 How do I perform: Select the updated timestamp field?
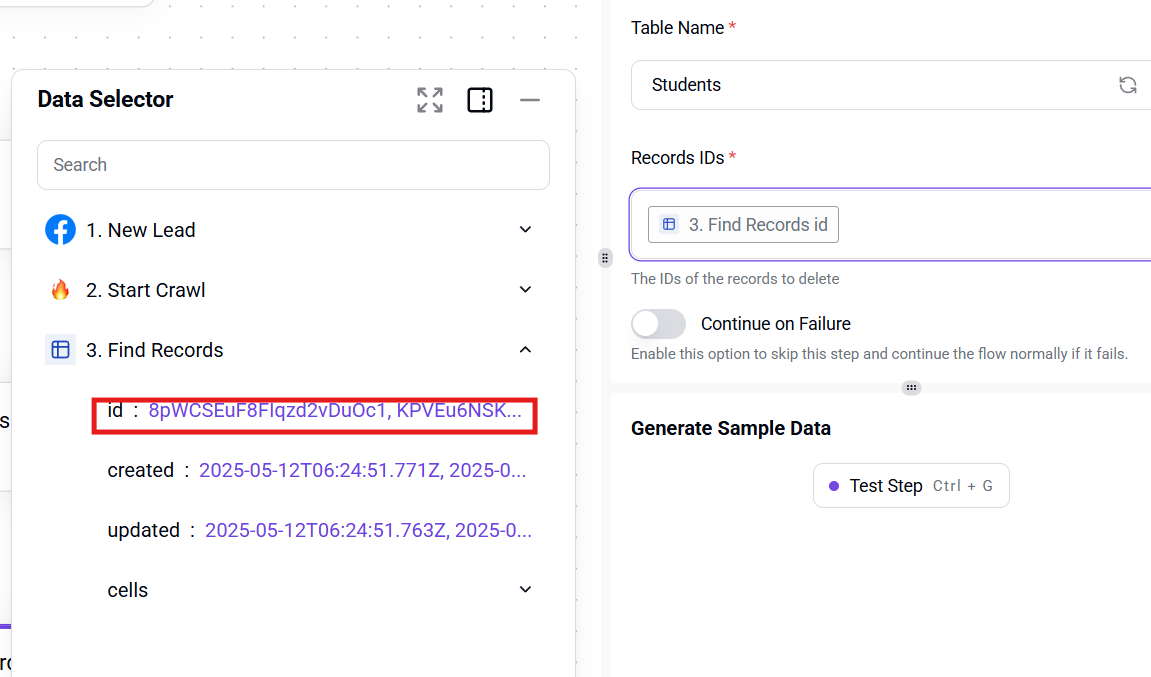point(367,530)
